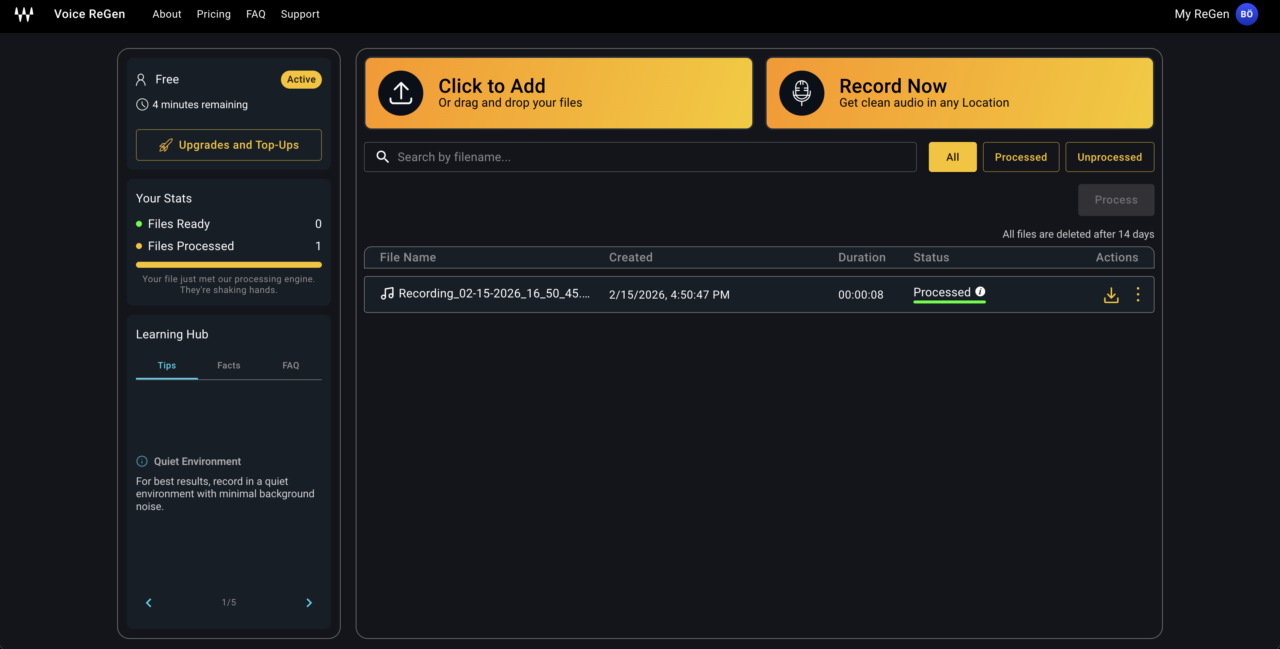Click Upgrades and Top-Ups button

click(x=229, y=145)
